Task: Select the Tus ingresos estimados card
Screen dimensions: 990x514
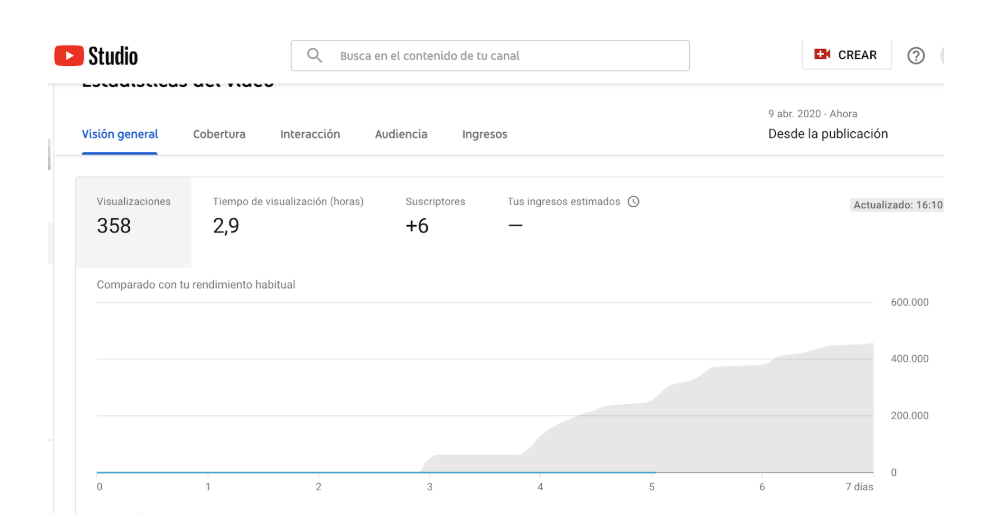Action: click(x=572, y=215)
